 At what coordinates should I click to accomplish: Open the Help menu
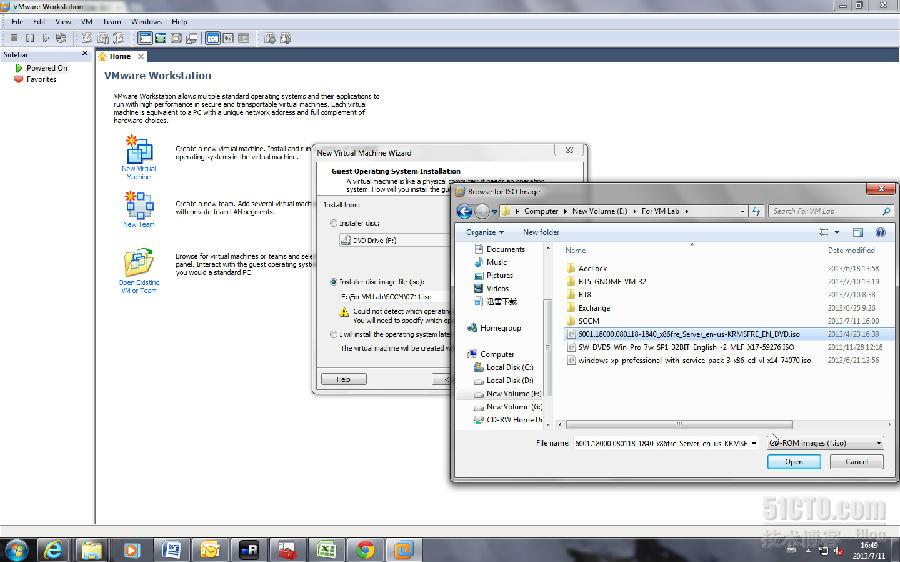[179, 22]
